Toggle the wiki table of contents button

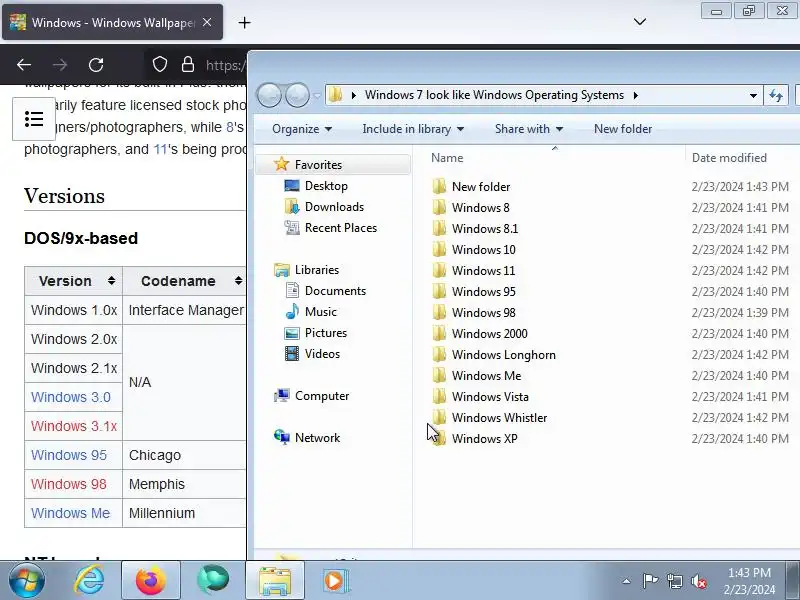point(34,119)
